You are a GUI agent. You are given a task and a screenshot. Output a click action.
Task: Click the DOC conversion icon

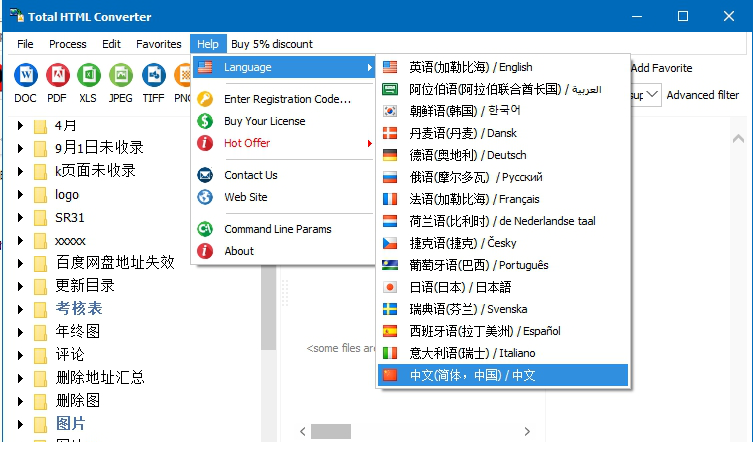click(25, 75)
